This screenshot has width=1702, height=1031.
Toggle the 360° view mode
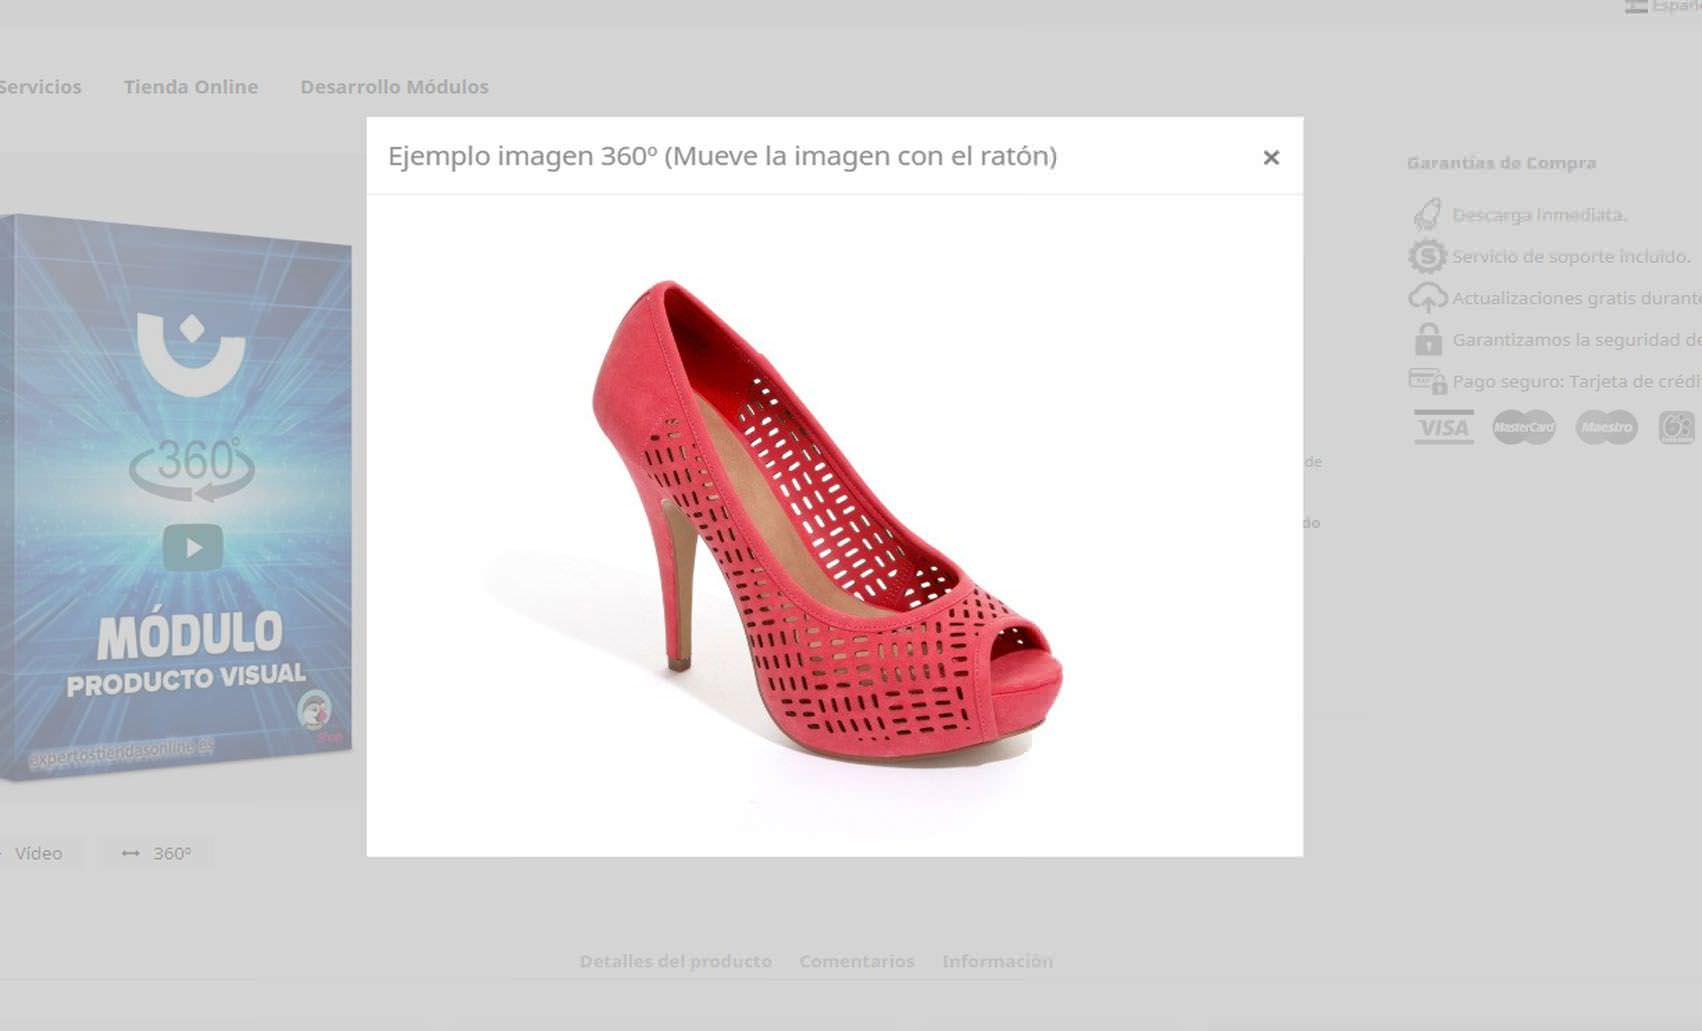(x=155, y=853)
